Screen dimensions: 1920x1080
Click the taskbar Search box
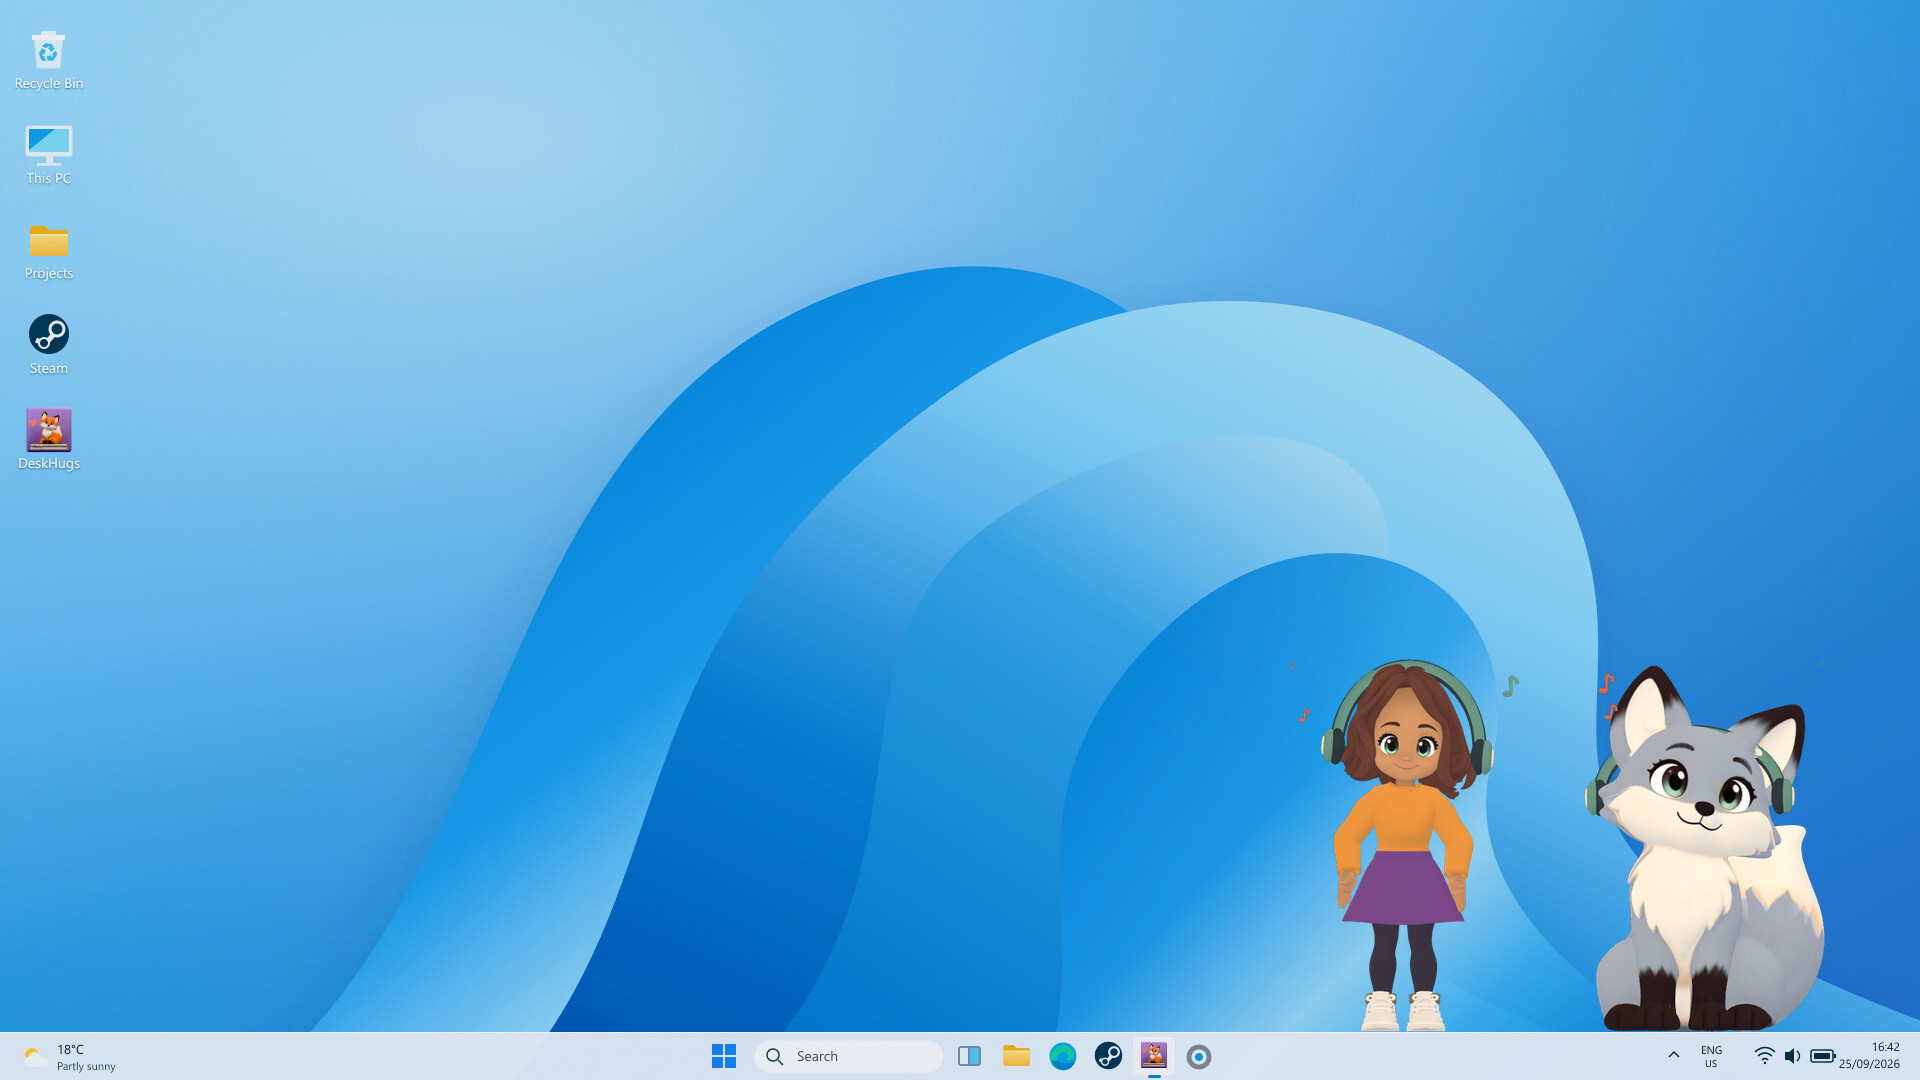pos(849,1056)
